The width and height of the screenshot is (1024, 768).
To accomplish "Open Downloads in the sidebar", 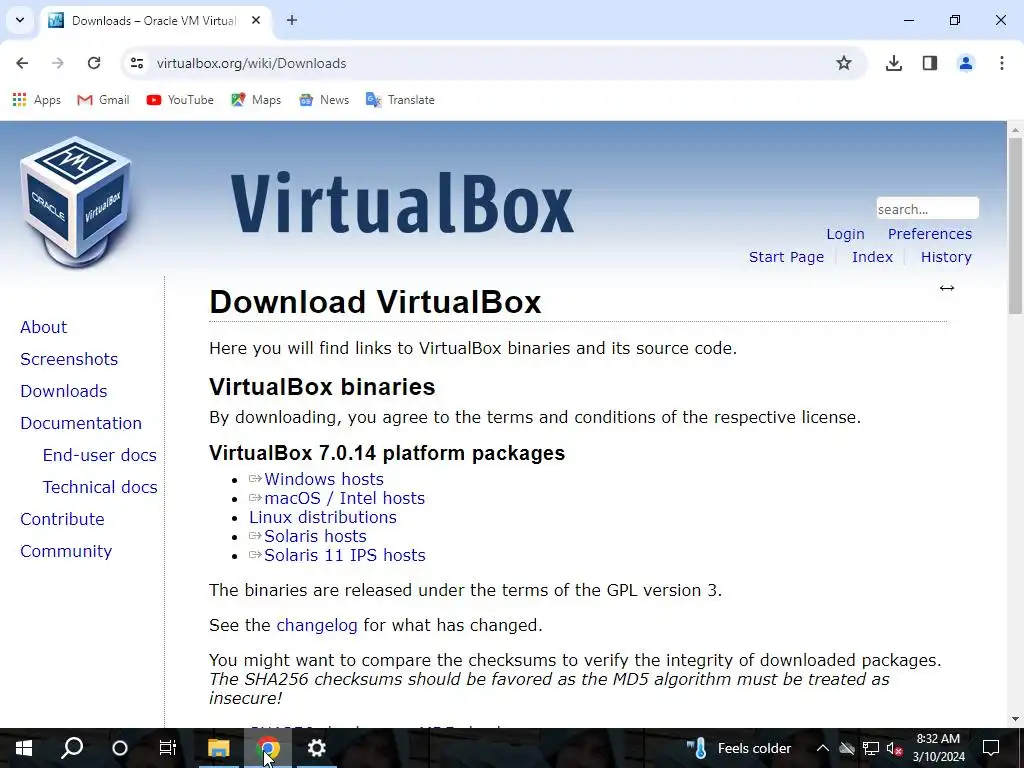I will coord(64,391).
